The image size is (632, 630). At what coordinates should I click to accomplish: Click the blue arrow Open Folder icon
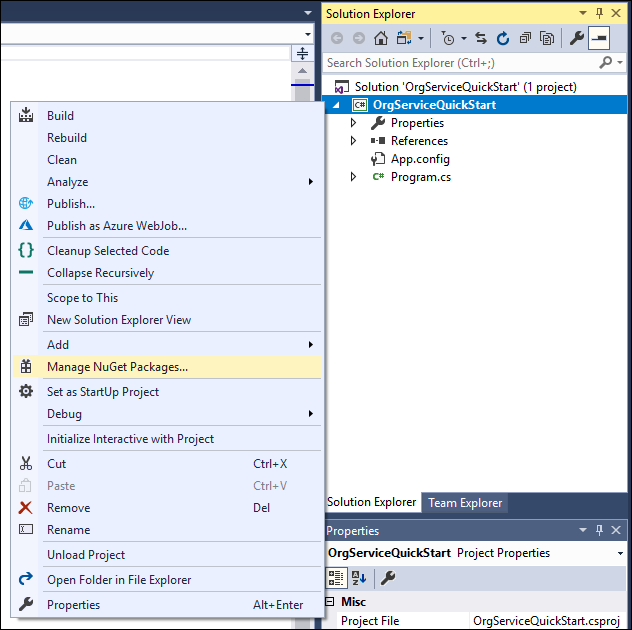click(x=26, y=579)
